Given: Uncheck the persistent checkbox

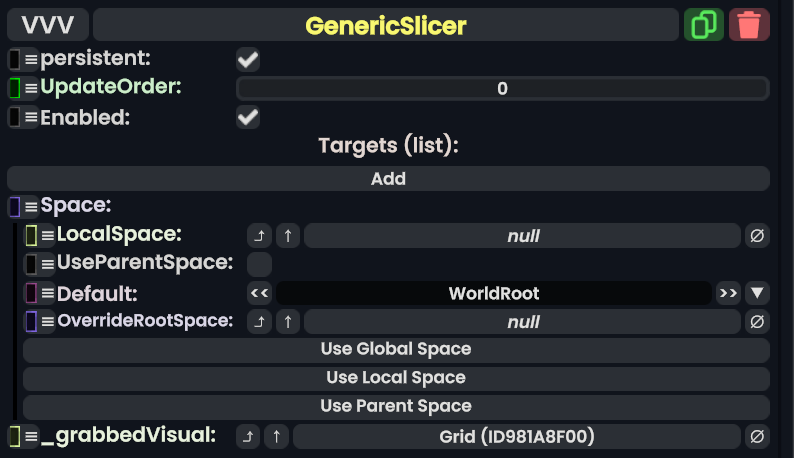Looking at the screenshot, I should [x=248, y=60].
